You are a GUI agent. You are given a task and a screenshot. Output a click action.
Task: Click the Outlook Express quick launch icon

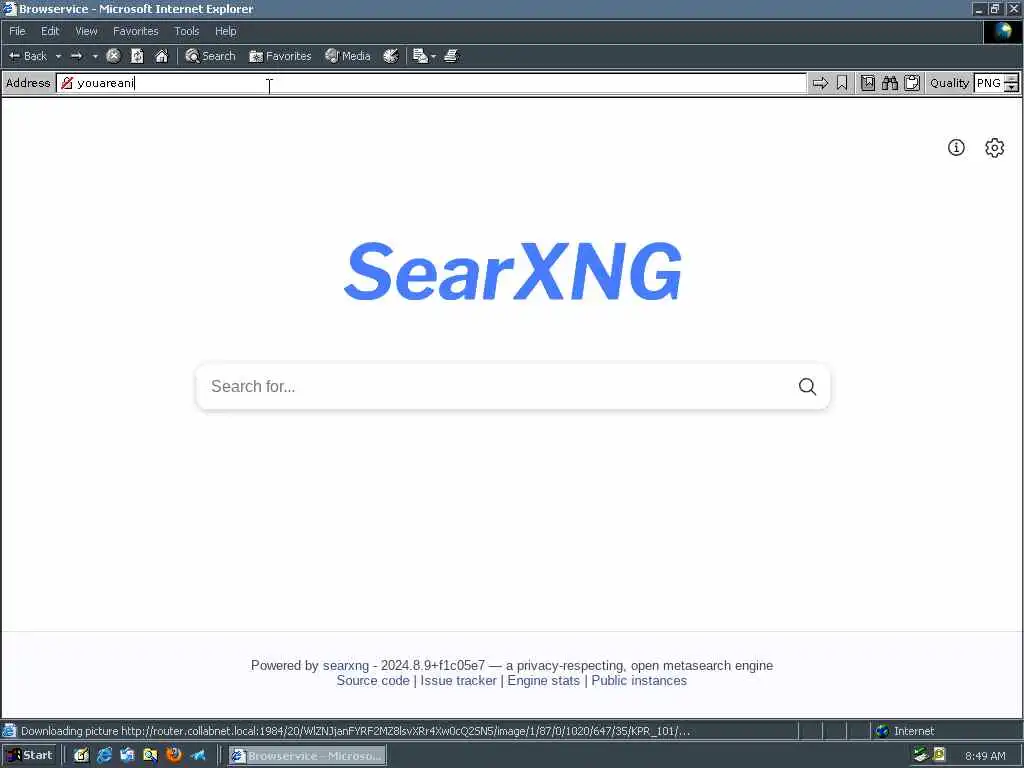click(x=127, y=756)
